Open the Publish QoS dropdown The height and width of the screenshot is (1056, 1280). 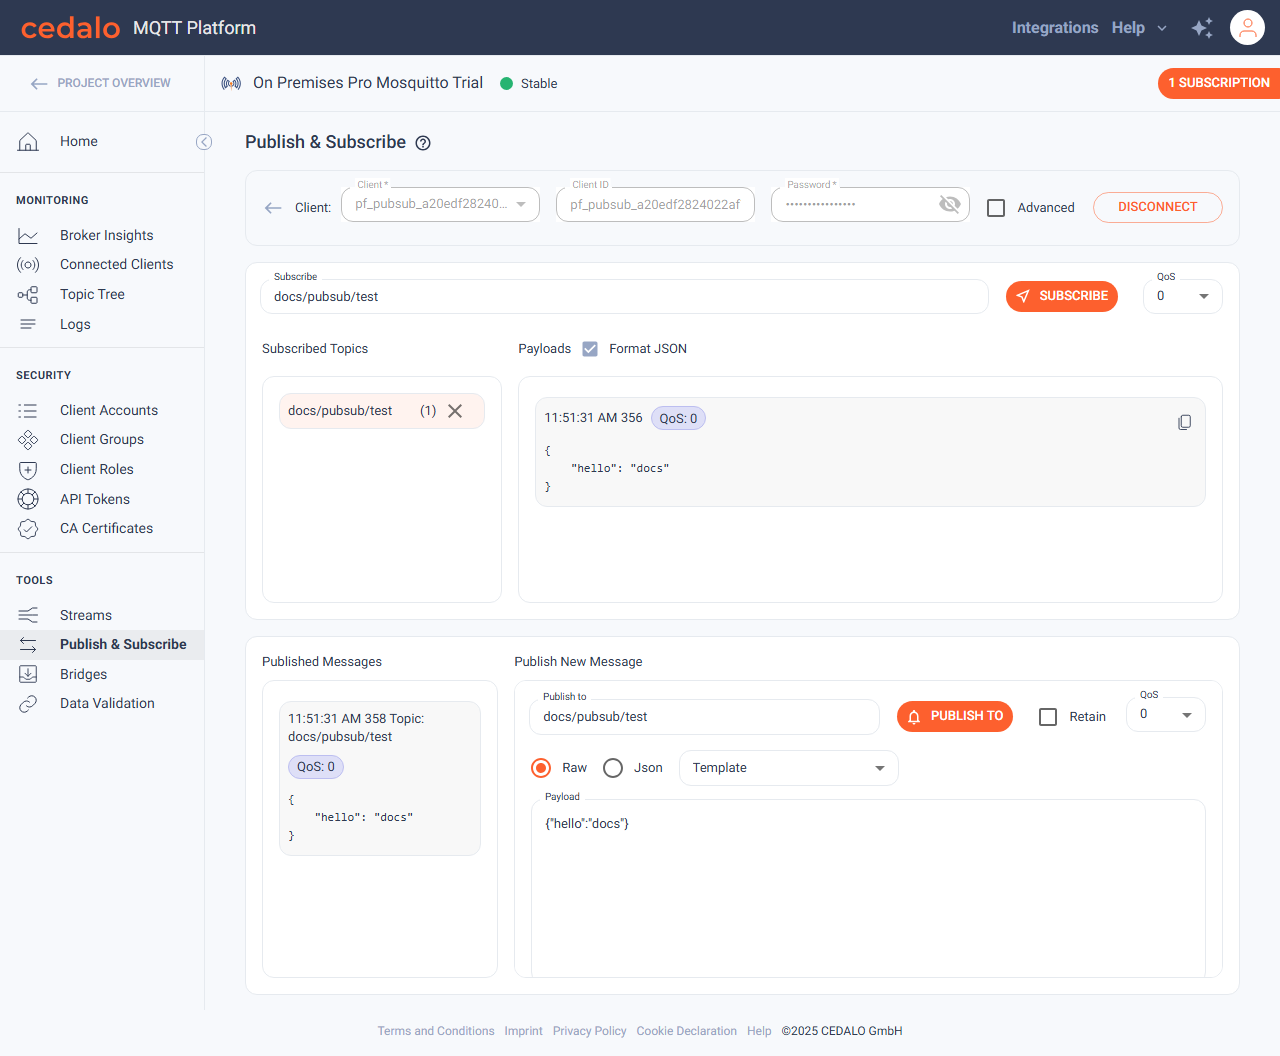1165,714
